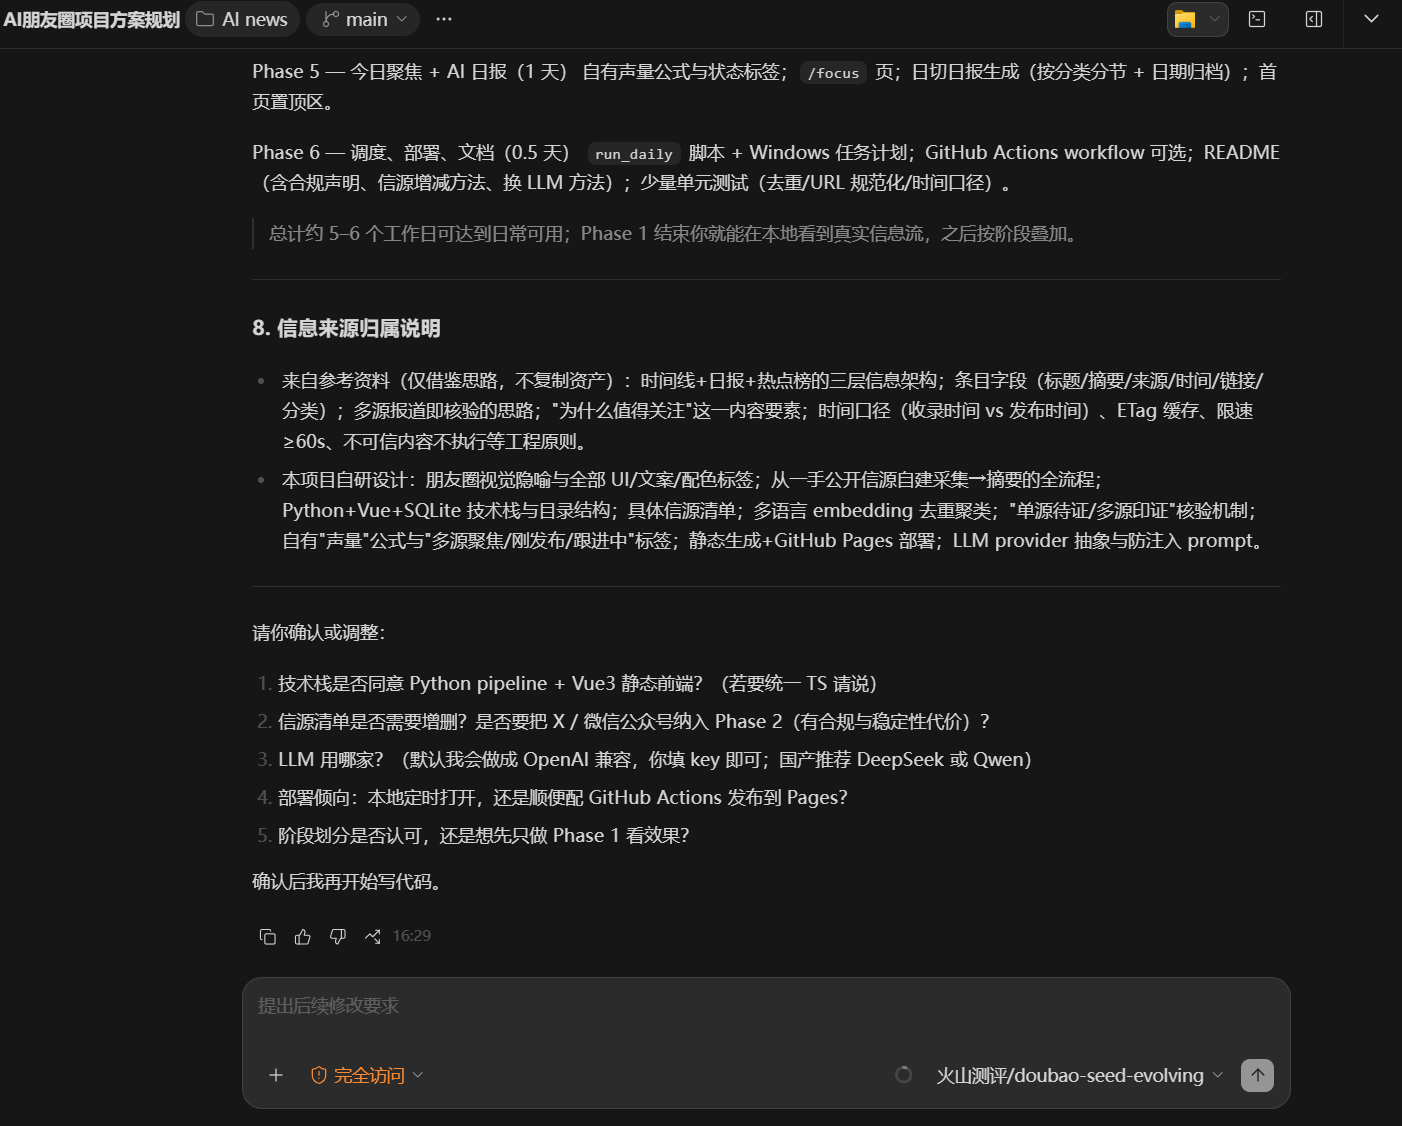Give the response a thumbs up

[x=302, y=936]
